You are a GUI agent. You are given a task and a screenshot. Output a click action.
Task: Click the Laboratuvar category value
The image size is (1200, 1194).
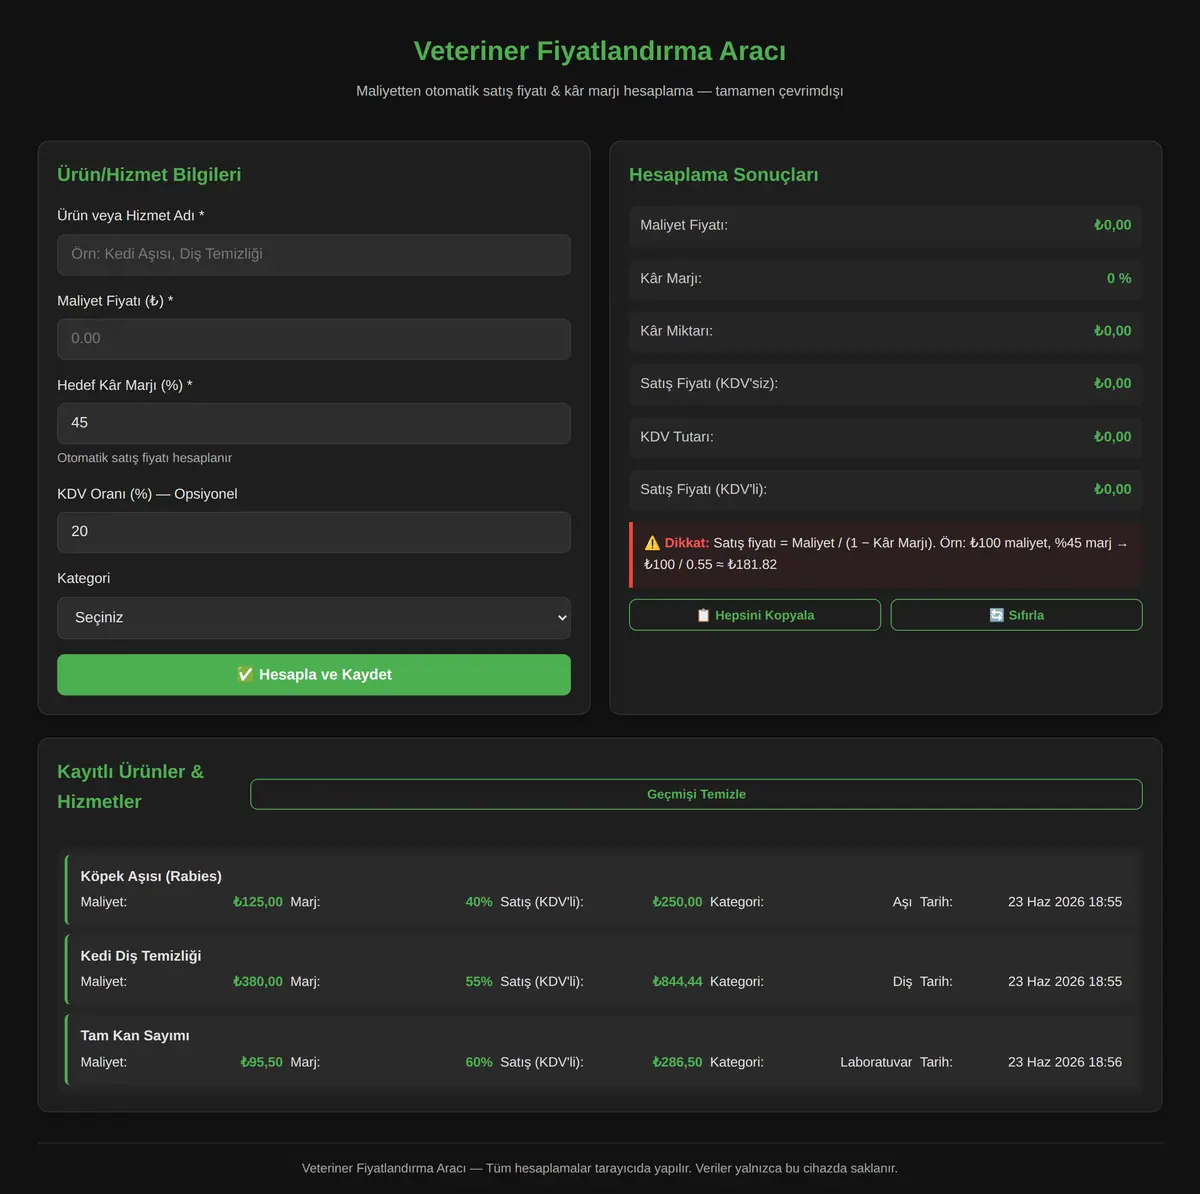point(876,1062)
